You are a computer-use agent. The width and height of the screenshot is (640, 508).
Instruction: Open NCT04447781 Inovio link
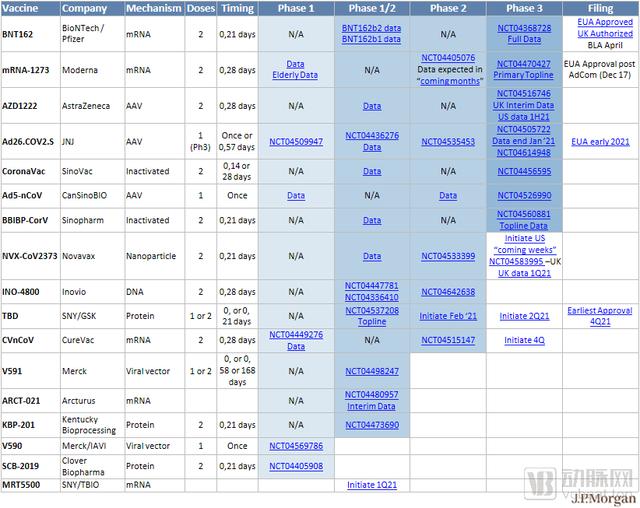click(x=371, y=286)
